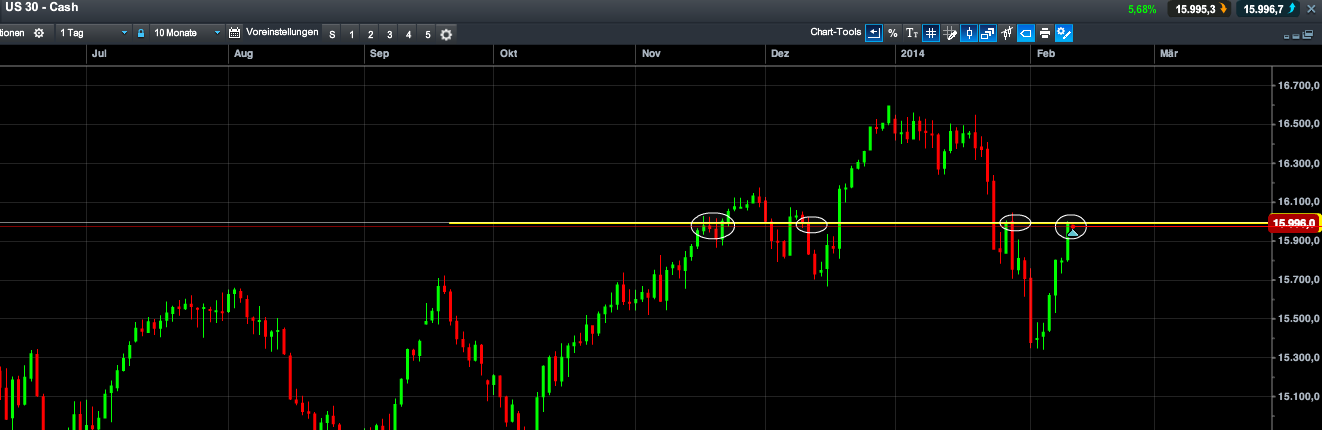1322x430 pixels.
Task: Toggle the blue lock icon
Action: 141,33
